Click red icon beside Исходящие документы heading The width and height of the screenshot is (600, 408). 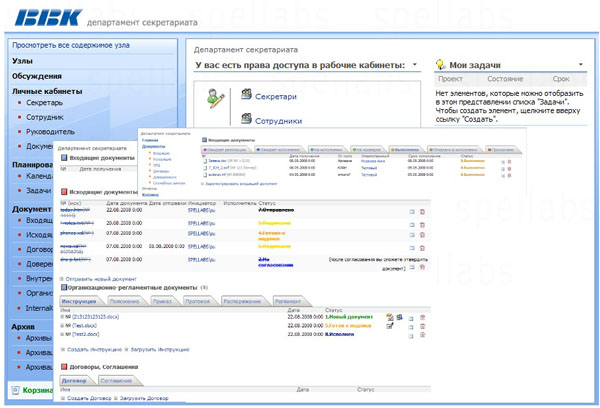64,192
